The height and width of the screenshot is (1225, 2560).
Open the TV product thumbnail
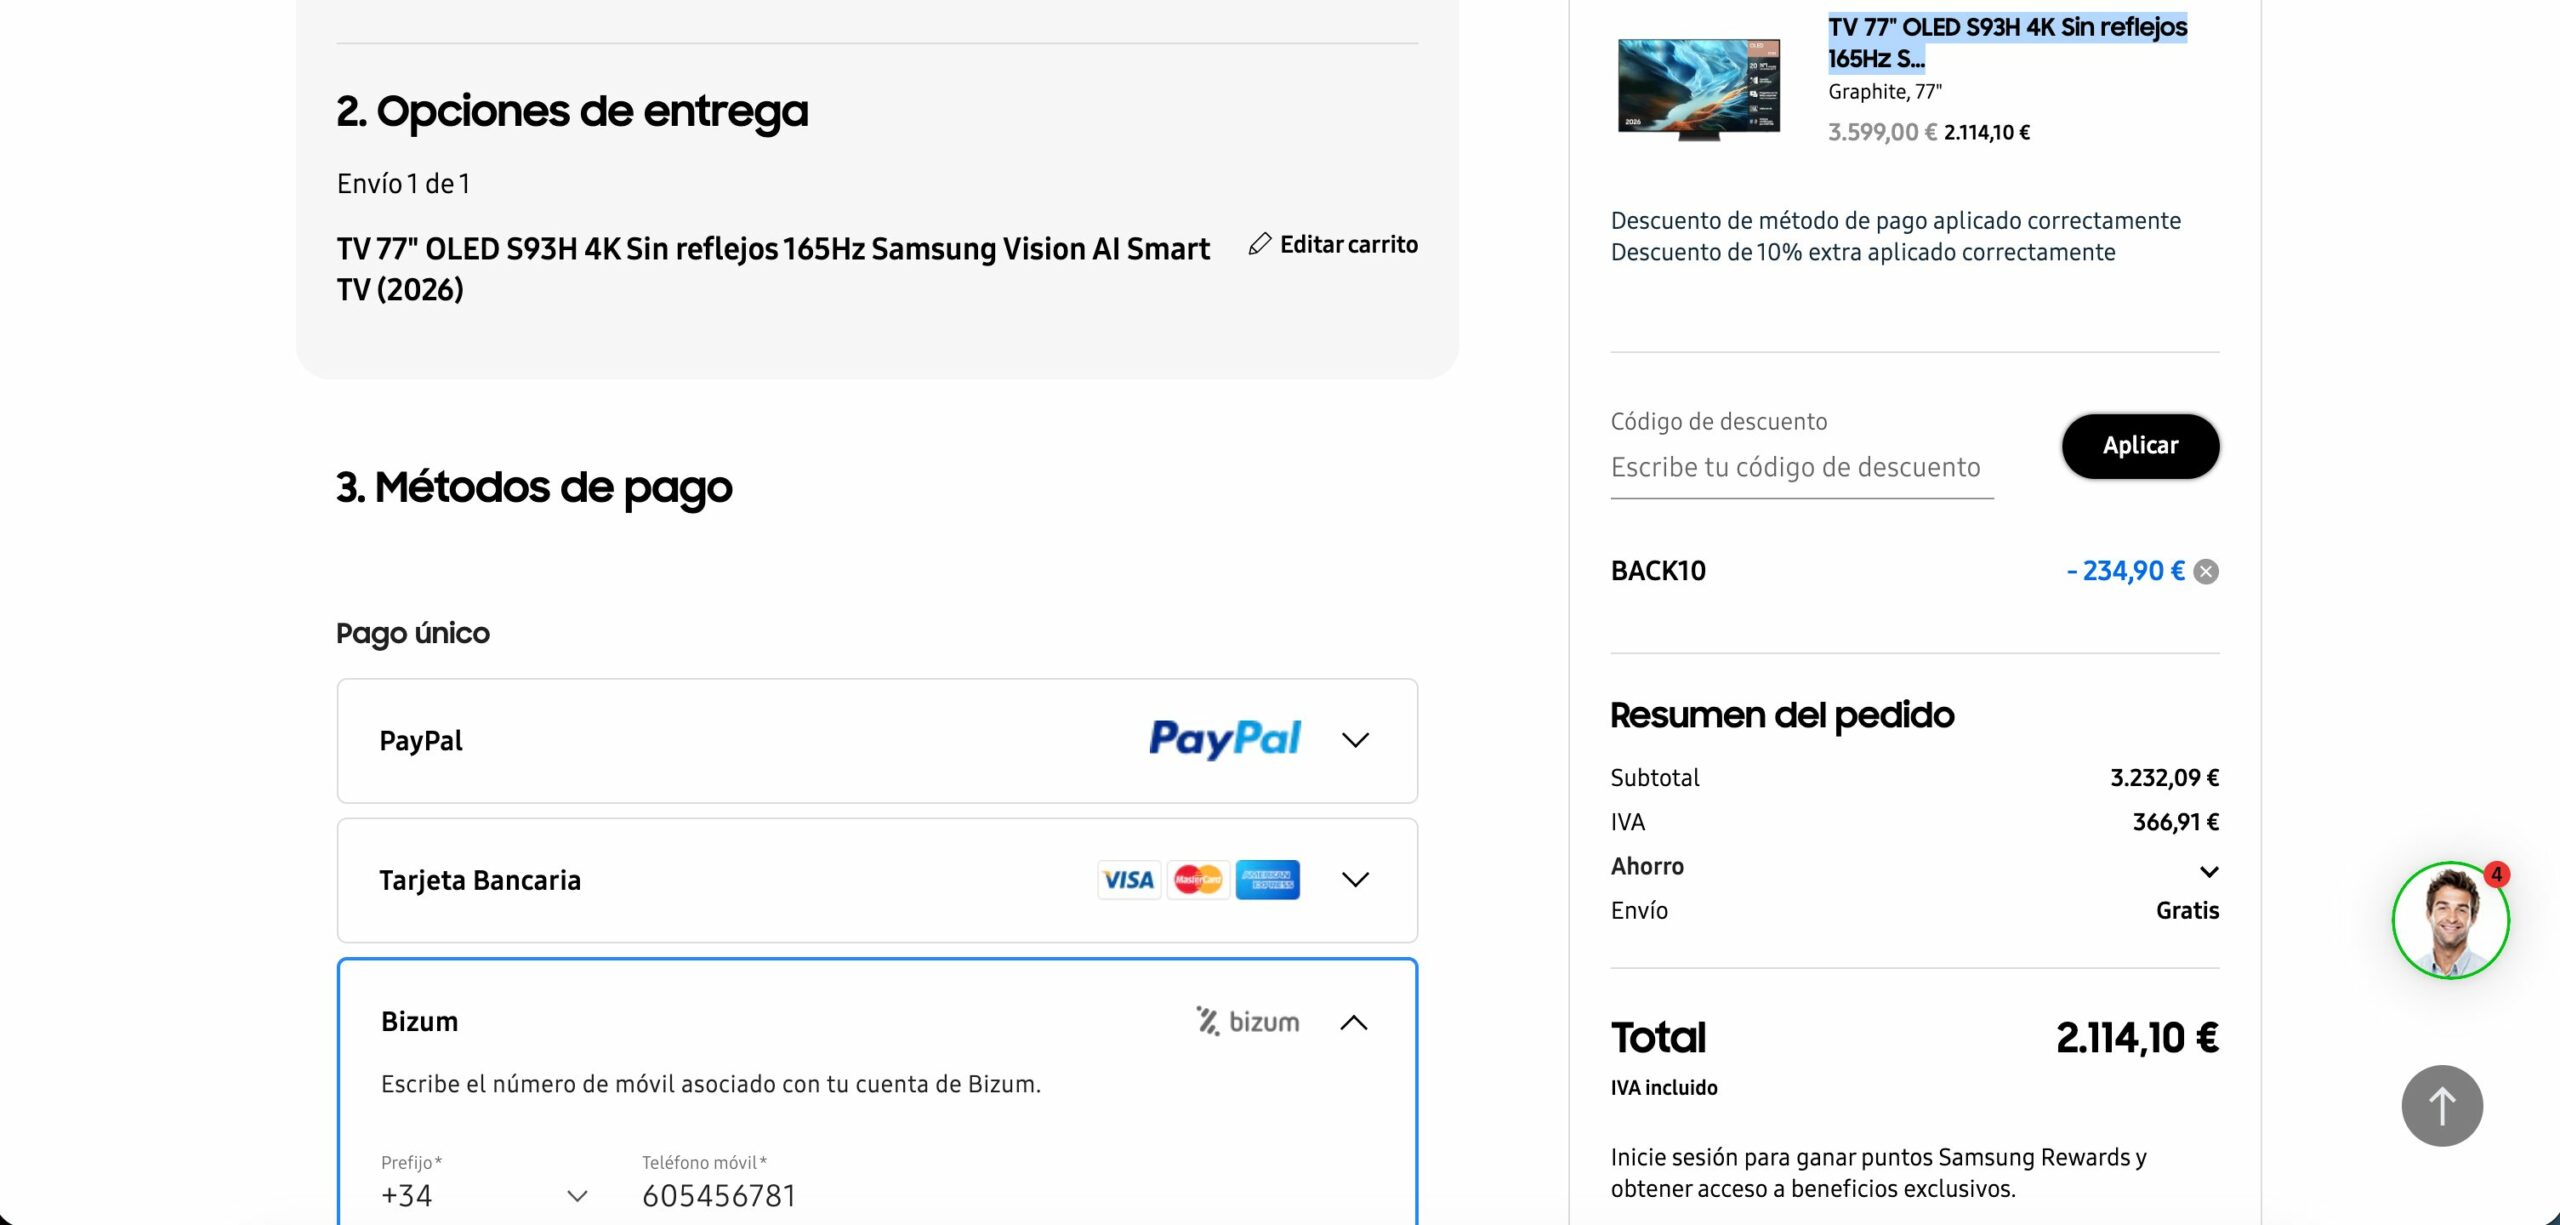click(x=1698, y=90)
